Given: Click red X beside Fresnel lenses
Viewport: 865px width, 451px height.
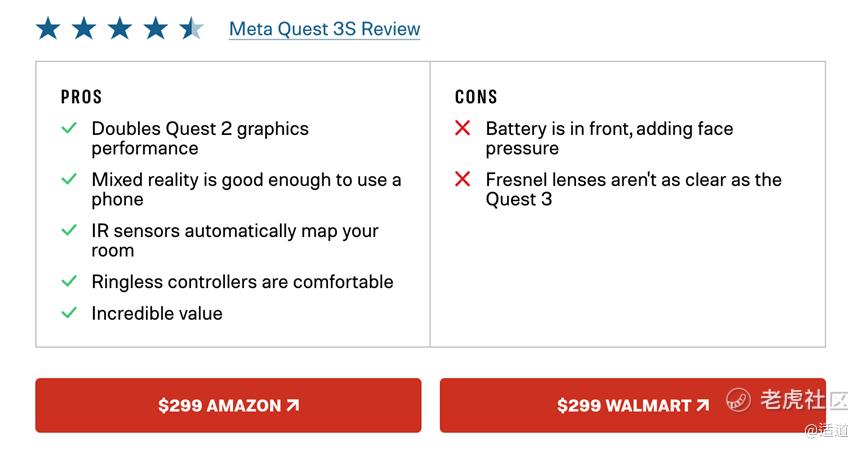Looking at the screenshot, I should pos(462,179).
